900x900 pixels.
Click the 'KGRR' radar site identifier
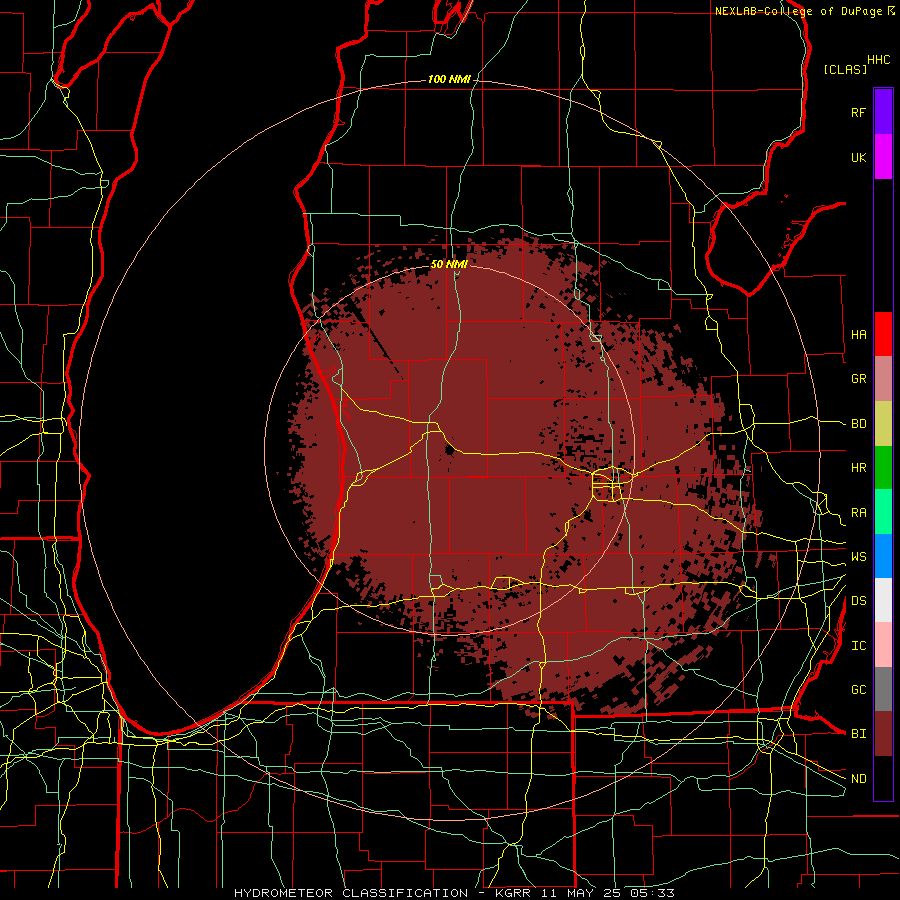coord(513,893)
